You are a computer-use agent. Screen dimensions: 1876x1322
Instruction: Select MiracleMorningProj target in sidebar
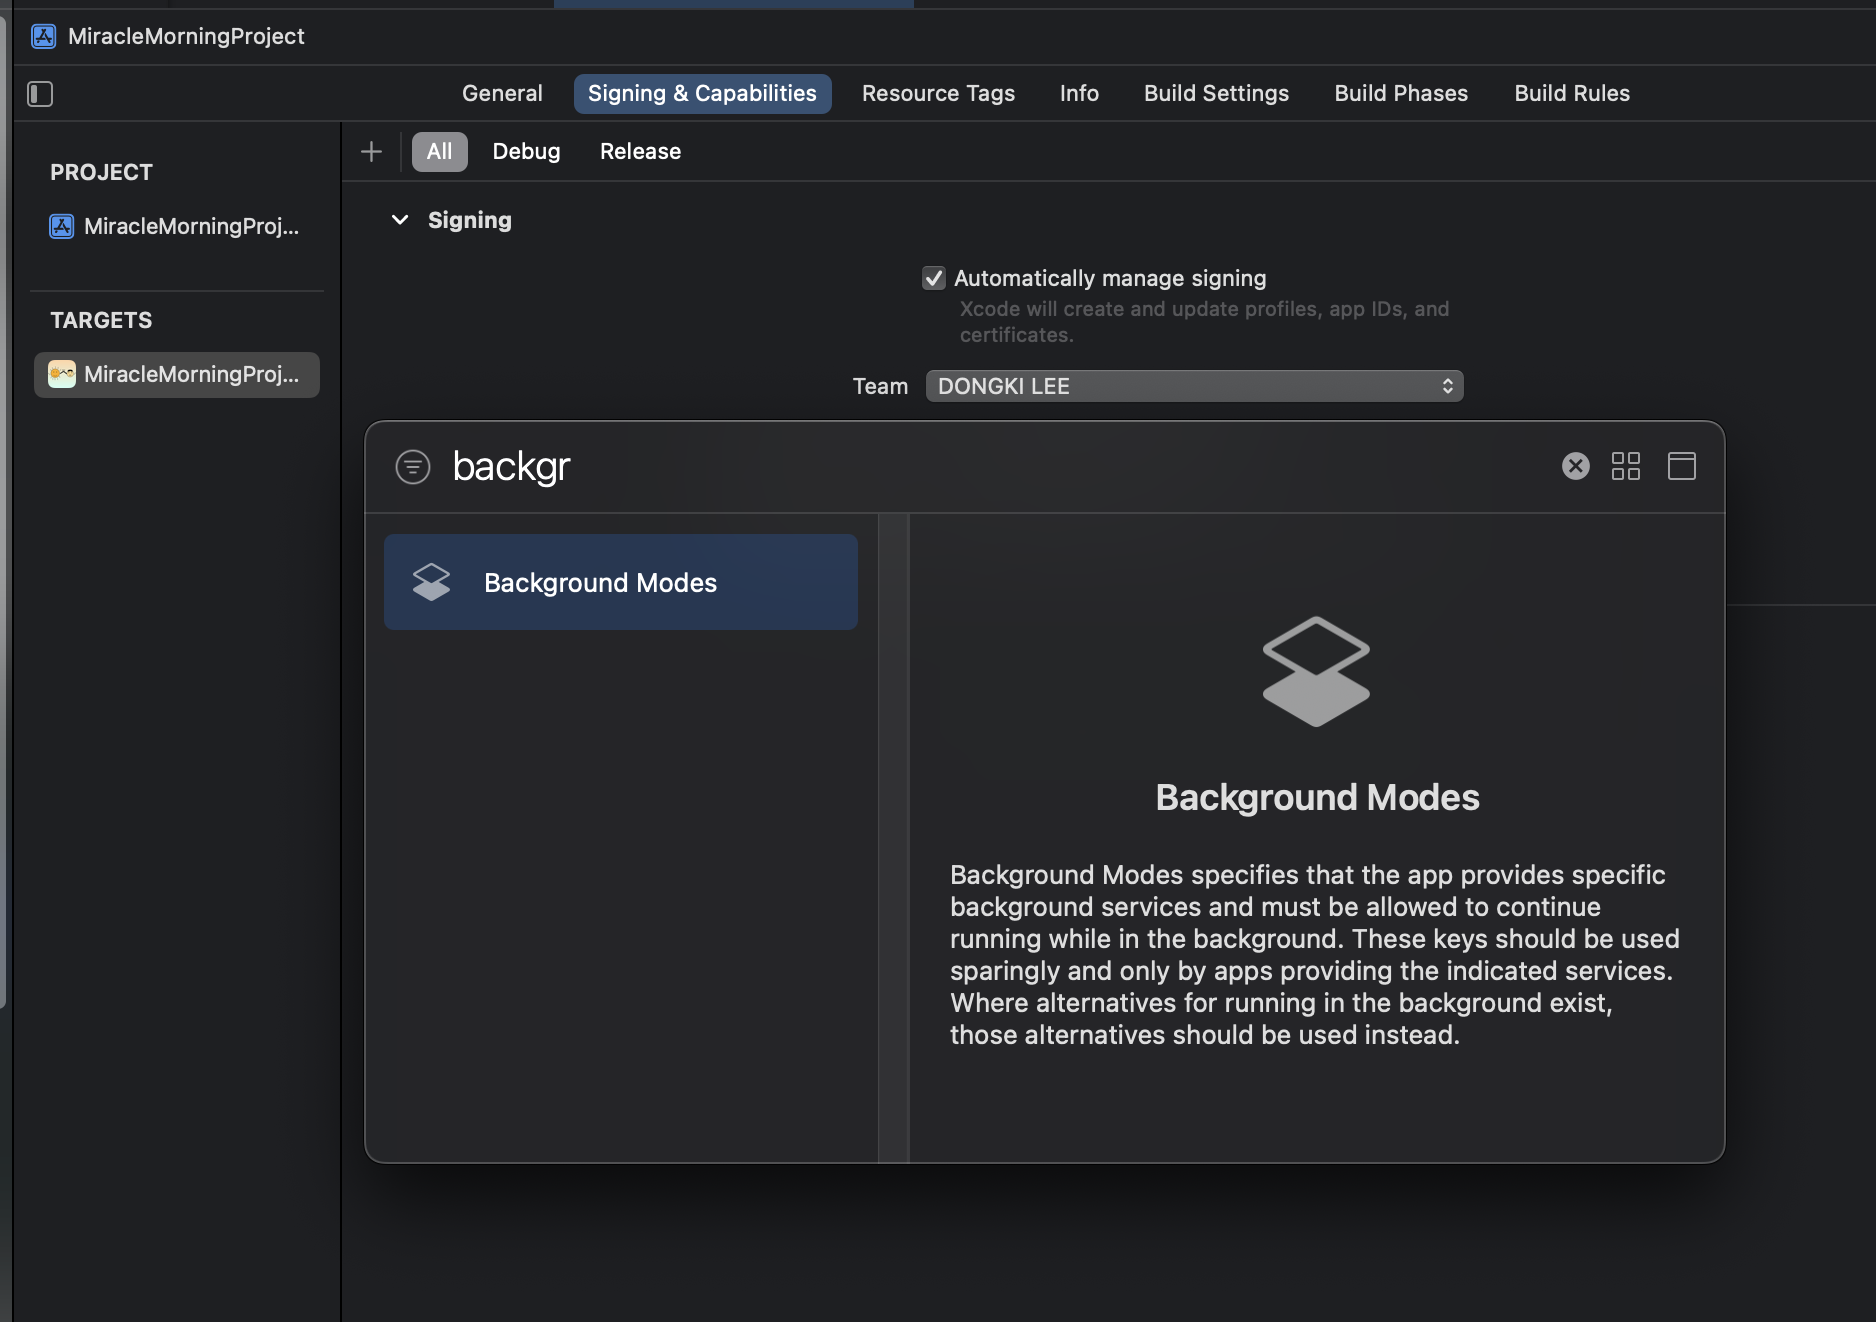[177, 374]
